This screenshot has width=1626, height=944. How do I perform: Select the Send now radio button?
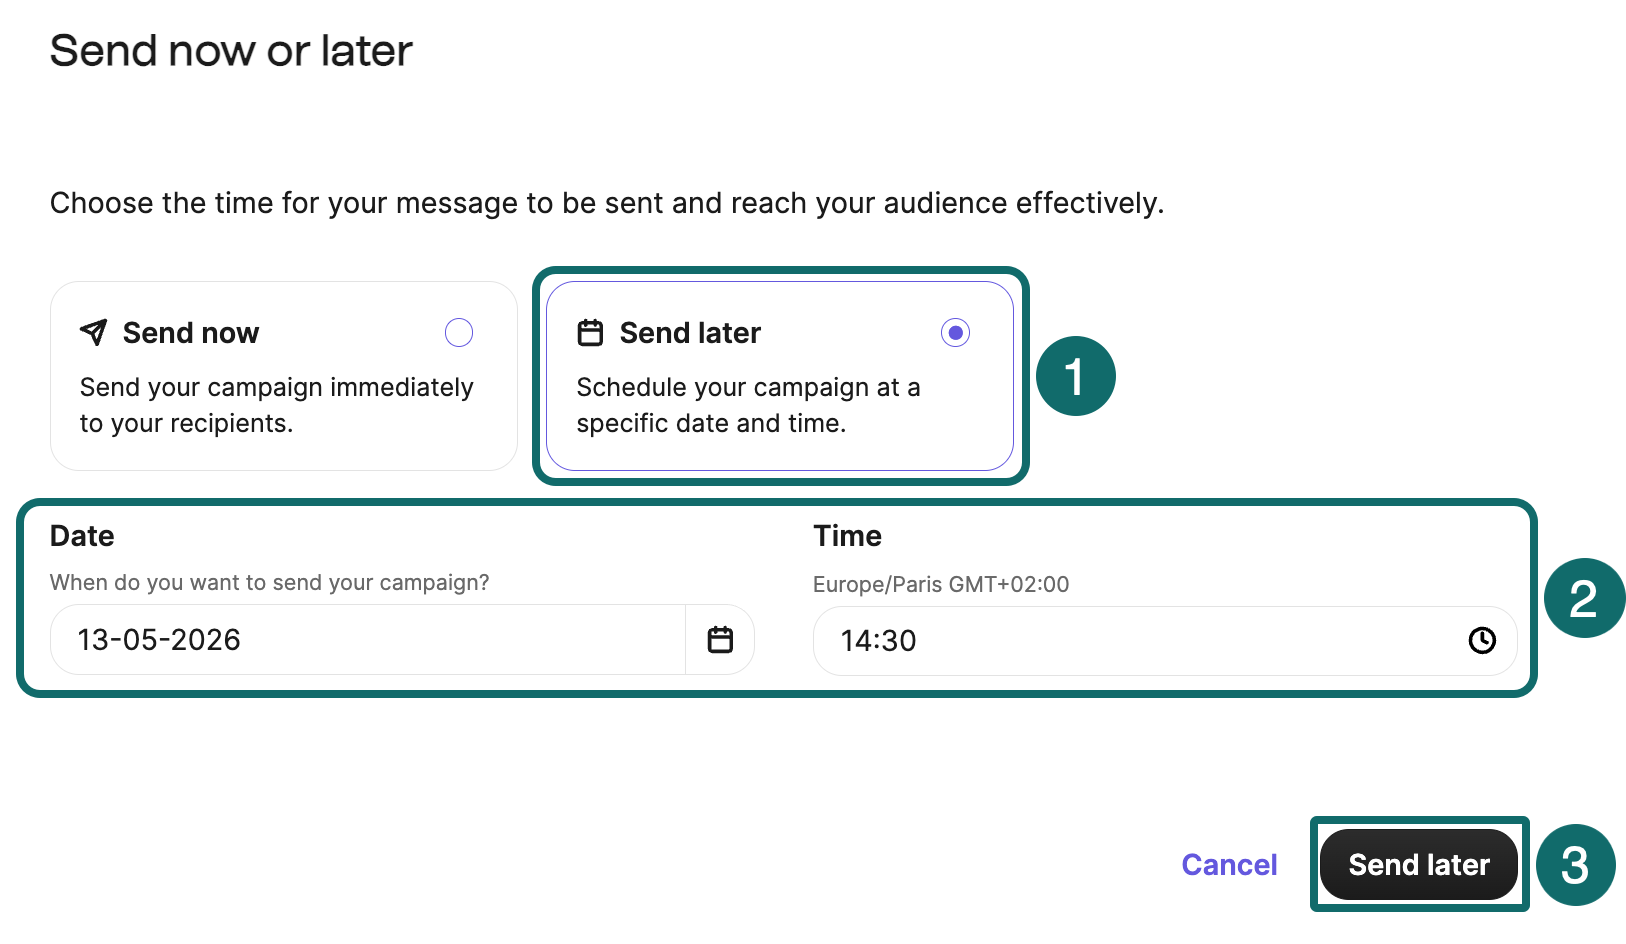[x=459, y=332]
